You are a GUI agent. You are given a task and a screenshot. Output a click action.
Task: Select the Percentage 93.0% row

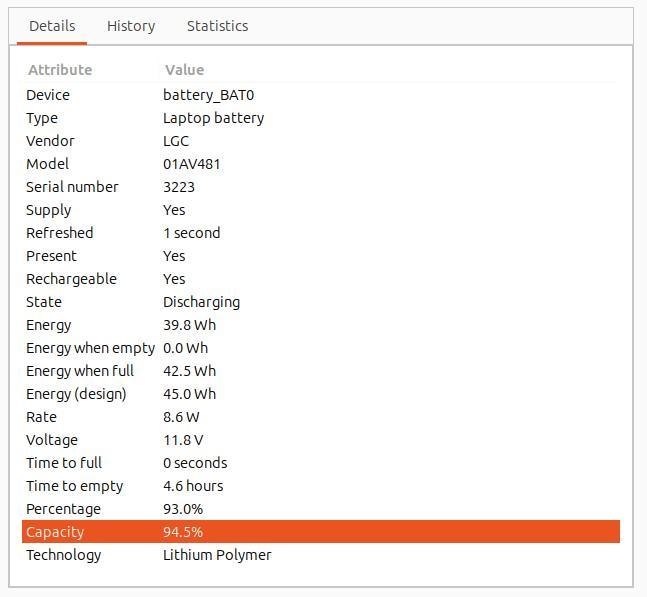click(x=321, y=509)
